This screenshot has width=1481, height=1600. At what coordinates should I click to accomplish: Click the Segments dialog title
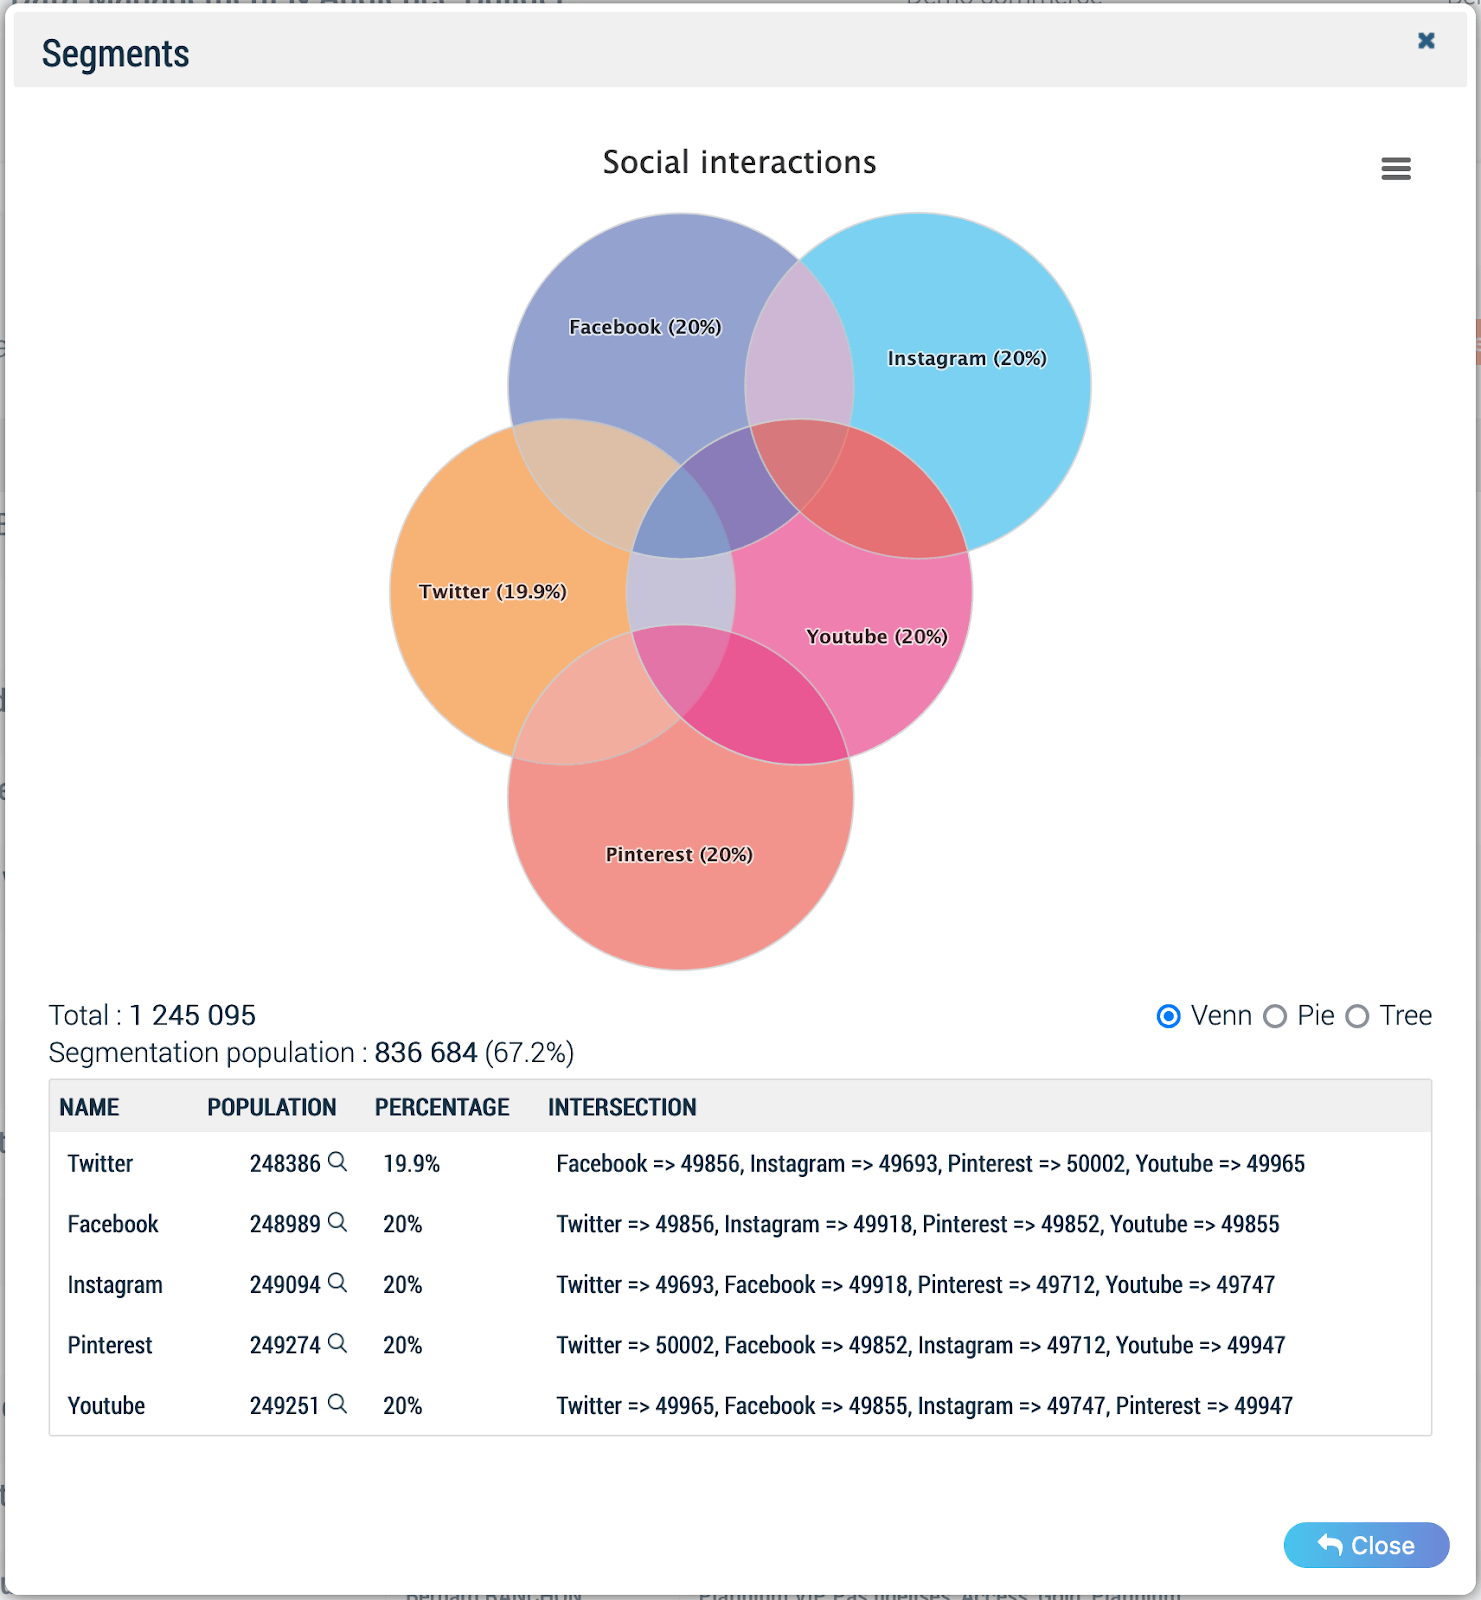(x=115, y=54)
